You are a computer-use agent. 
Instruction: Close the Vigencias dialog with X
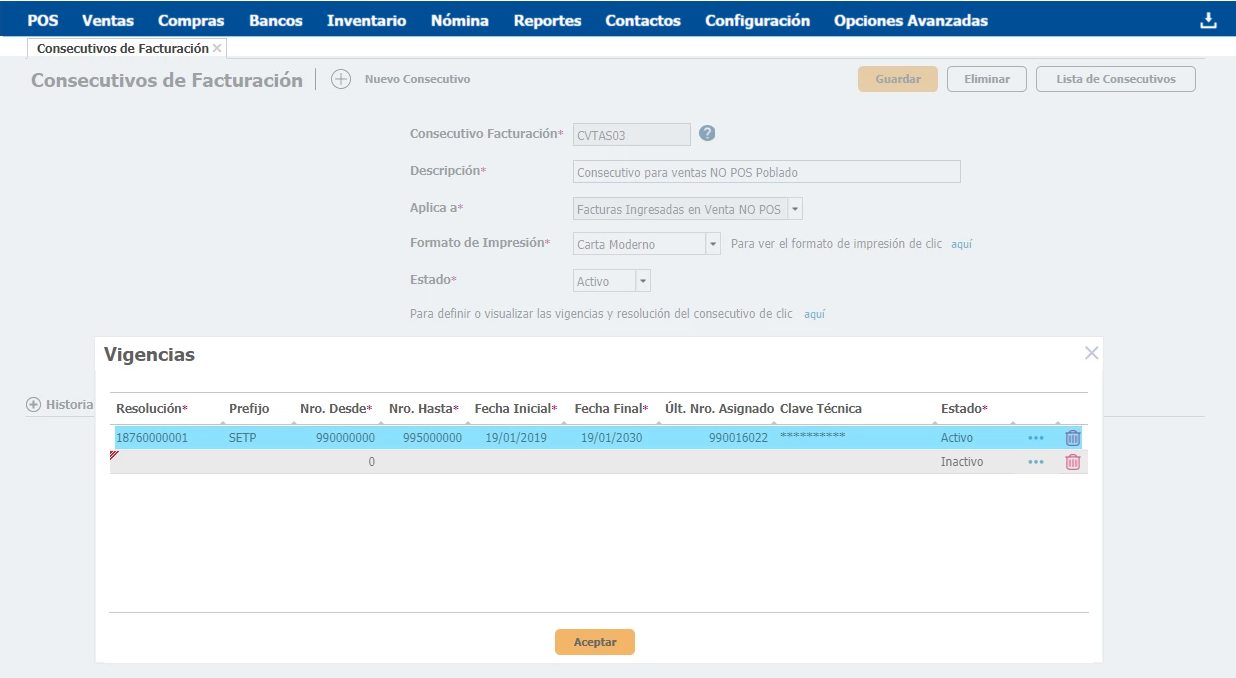pyautogui.click(x=1091, y=353)
